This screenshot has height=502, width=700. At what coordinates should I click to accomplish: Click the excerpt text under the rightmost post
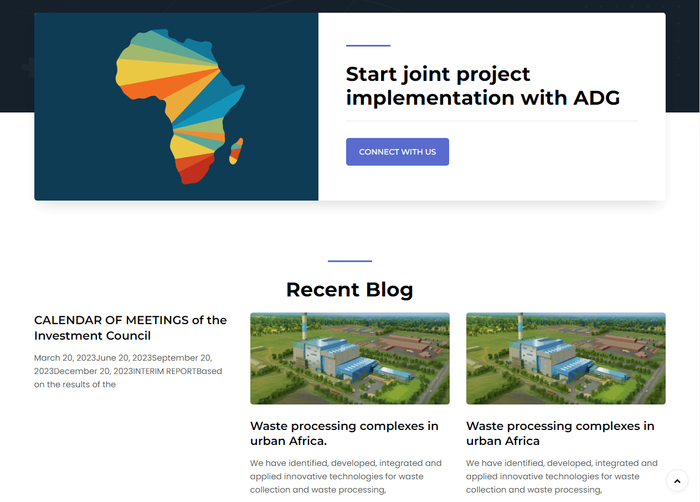click(561, 476)
